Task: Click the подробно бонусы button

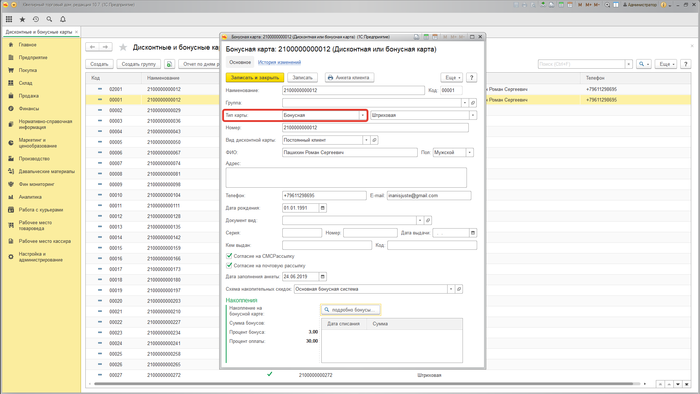Action: click(351, 310)
